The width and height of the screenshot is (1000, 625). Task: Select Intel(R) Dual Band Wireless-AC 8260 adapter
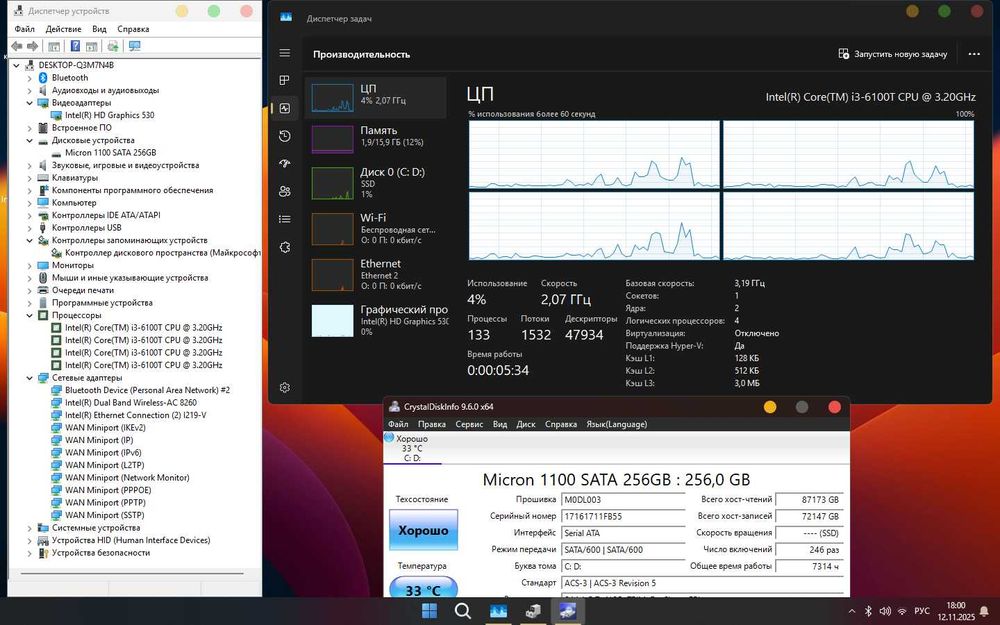(131, 403)
